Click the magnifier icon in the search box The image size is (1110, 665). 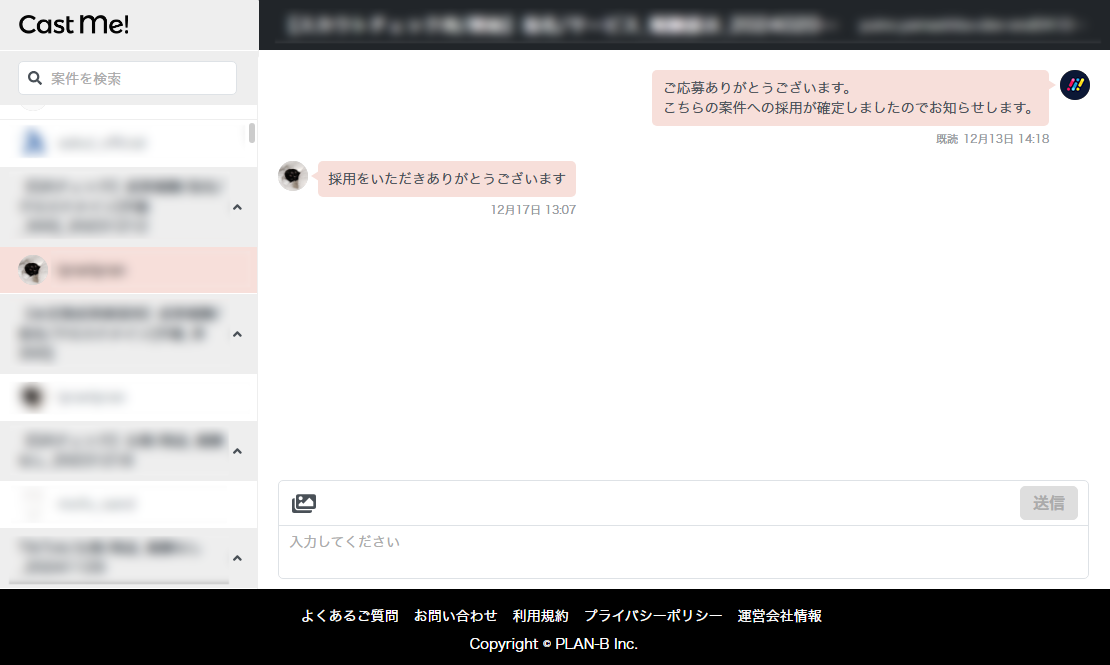(36, 78)
